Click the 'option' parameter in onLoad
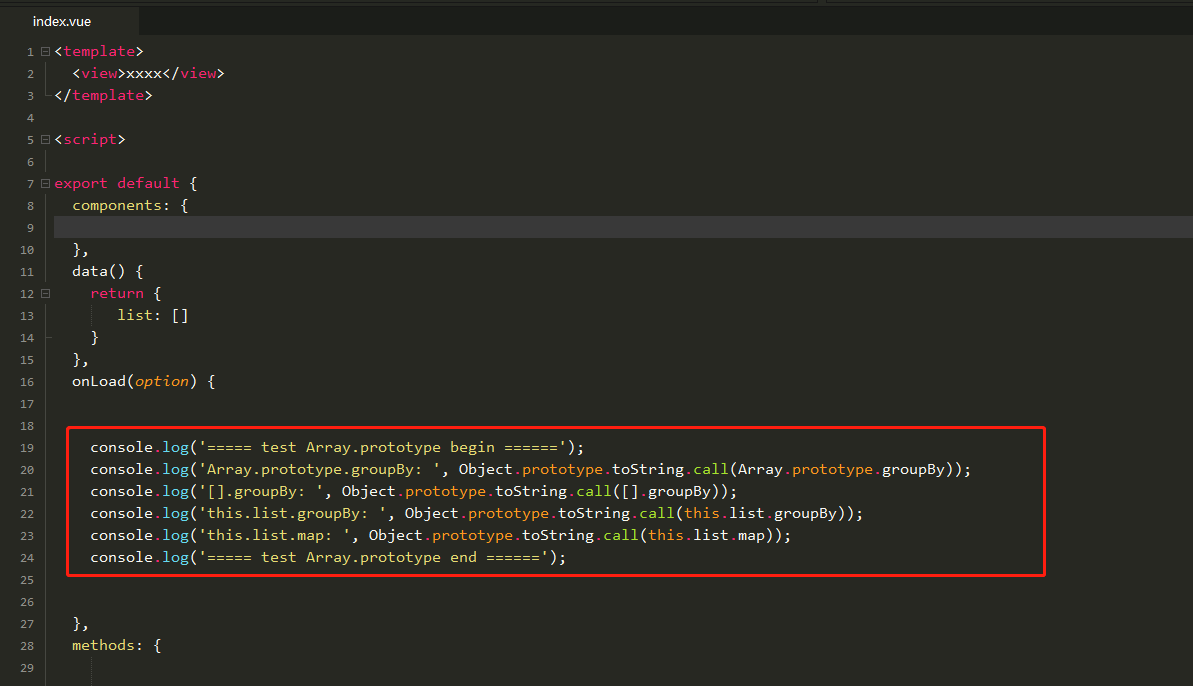Screen dimensions: 1193x686 tap(161, 381)
